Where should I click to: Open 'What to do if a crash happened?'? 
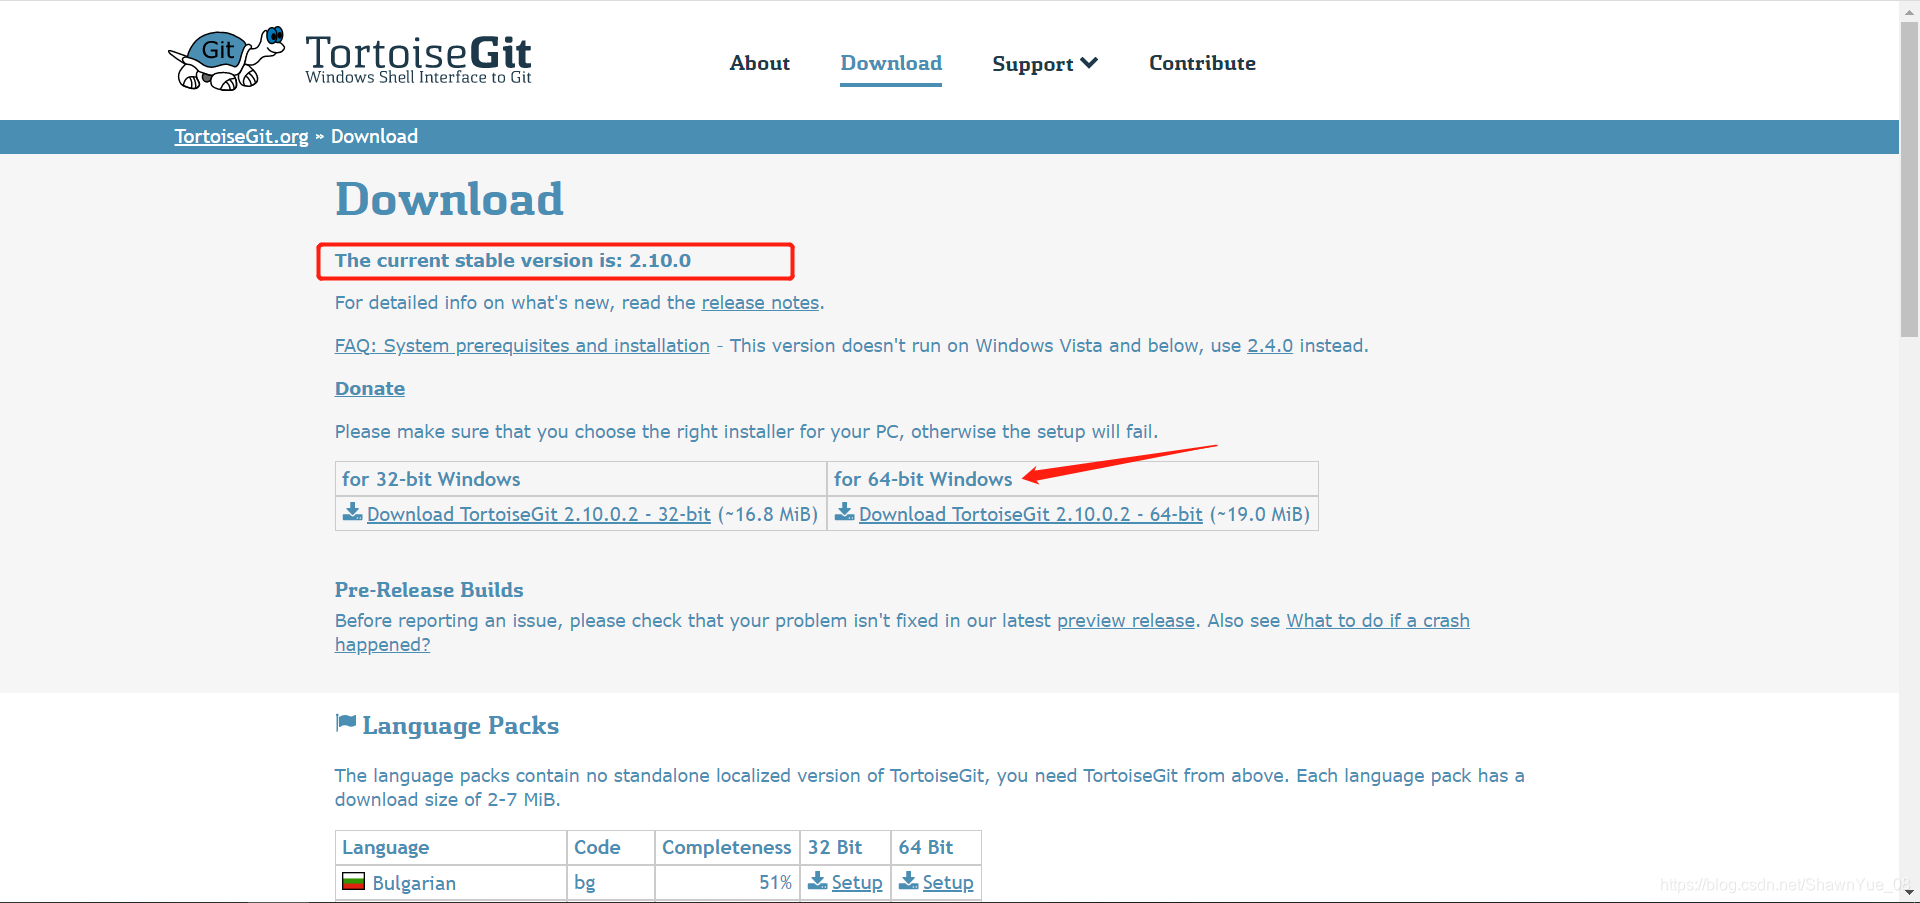click(1378, 620)
